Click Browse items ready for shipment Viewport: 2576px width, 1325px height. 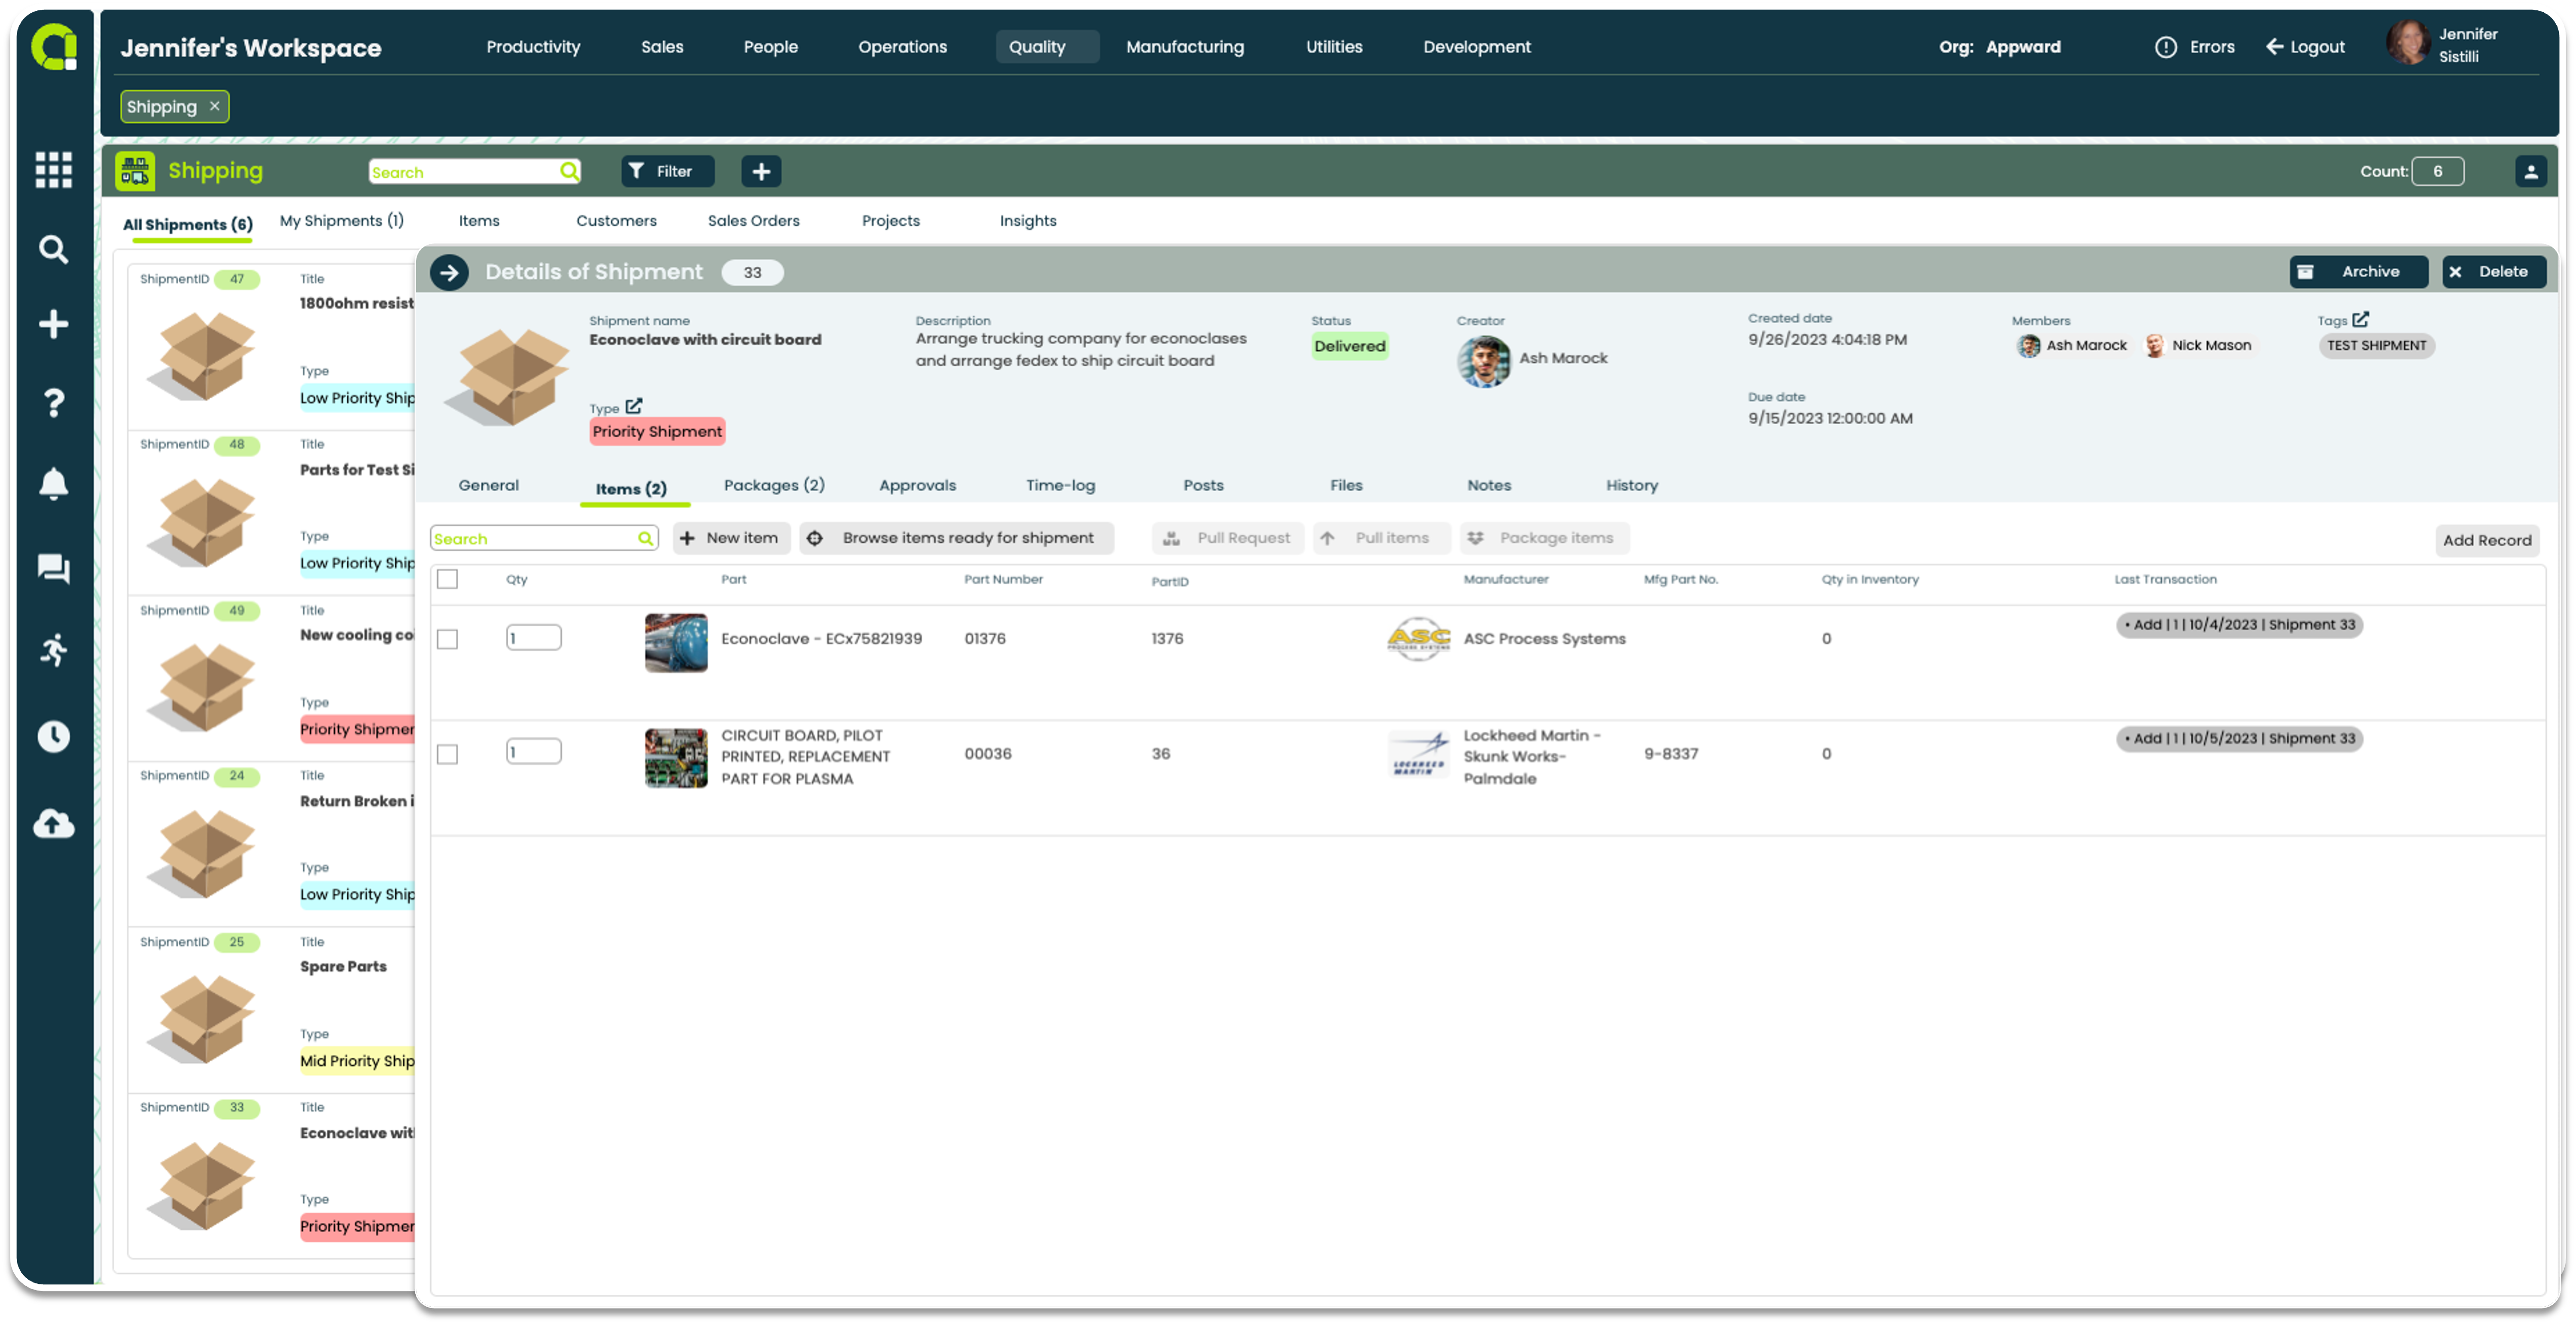pos(956,538)
